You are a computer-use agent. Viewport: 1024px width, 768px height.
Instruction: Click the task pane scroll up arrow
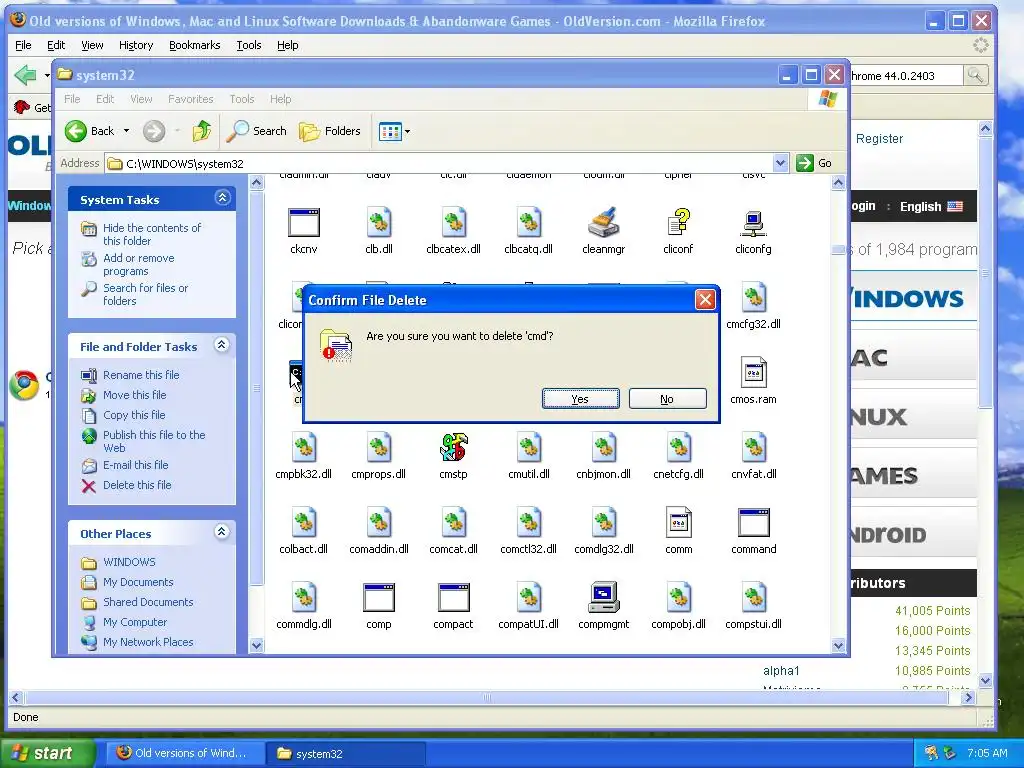point(257,184)
